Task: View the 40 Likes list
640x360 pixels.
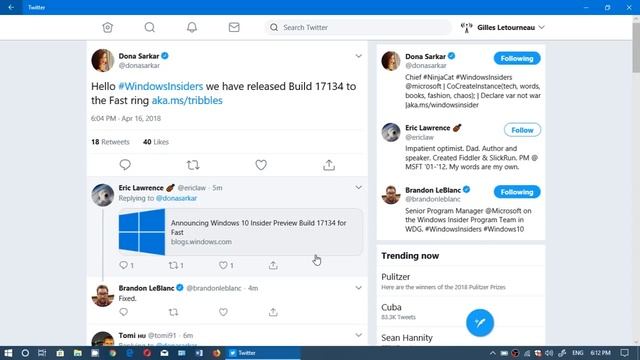Action: click(156, 142)
